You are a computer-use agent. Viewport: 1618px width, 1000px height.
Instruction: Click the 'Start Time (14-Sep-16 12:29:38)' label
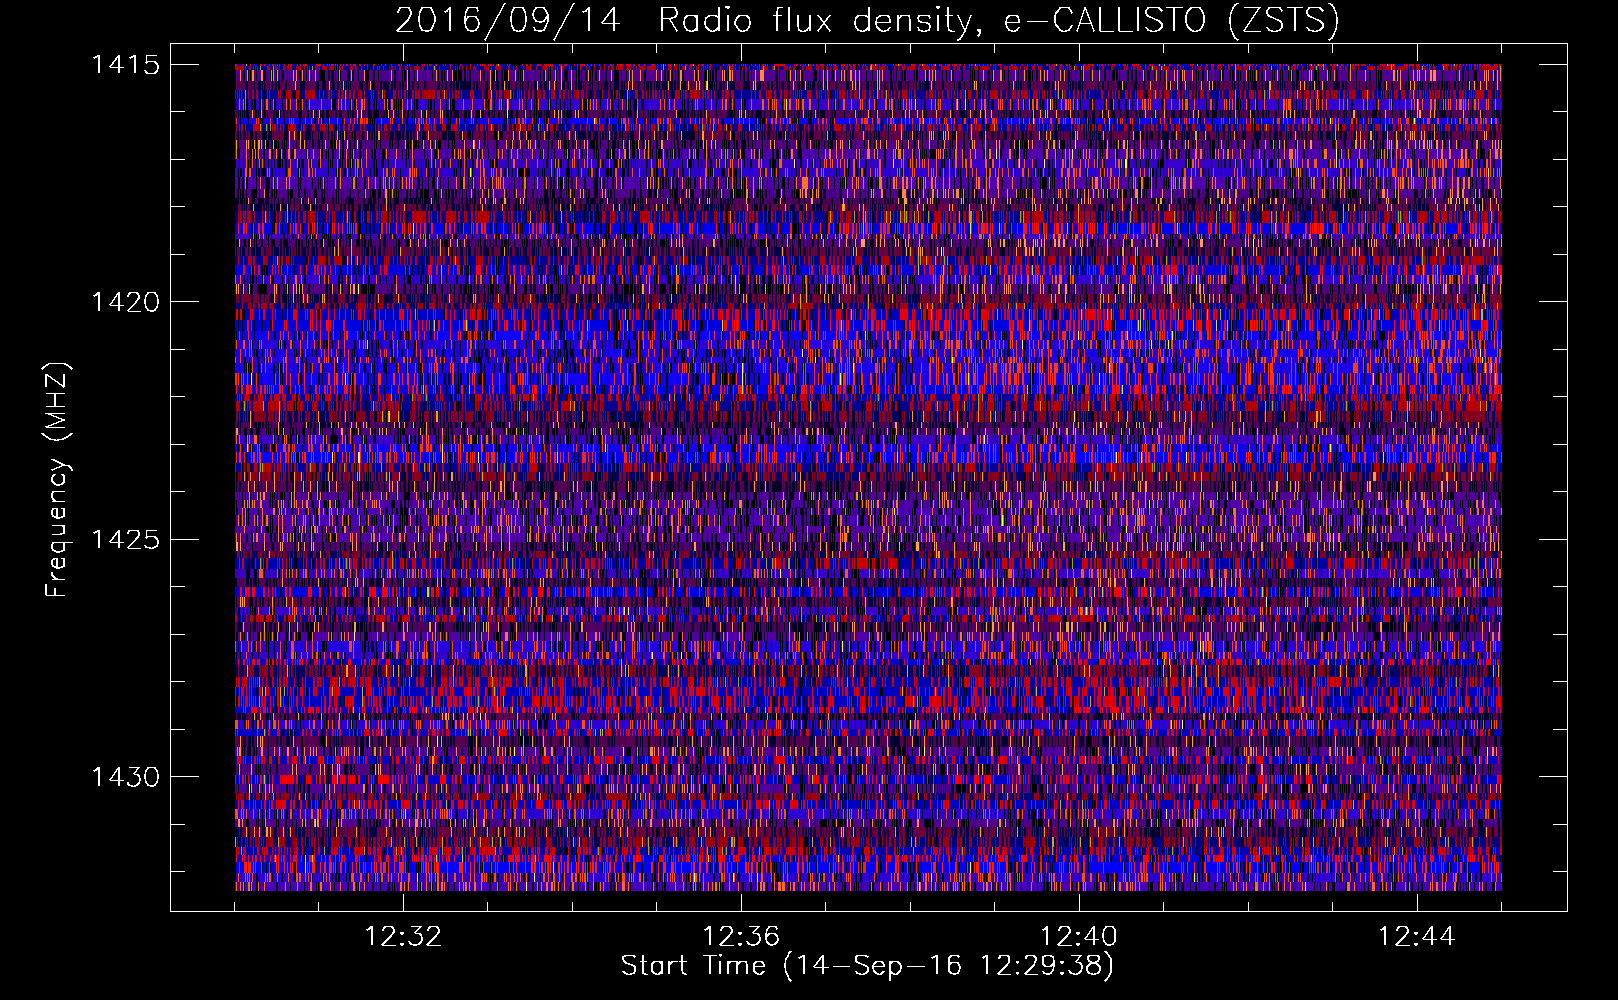868,966
